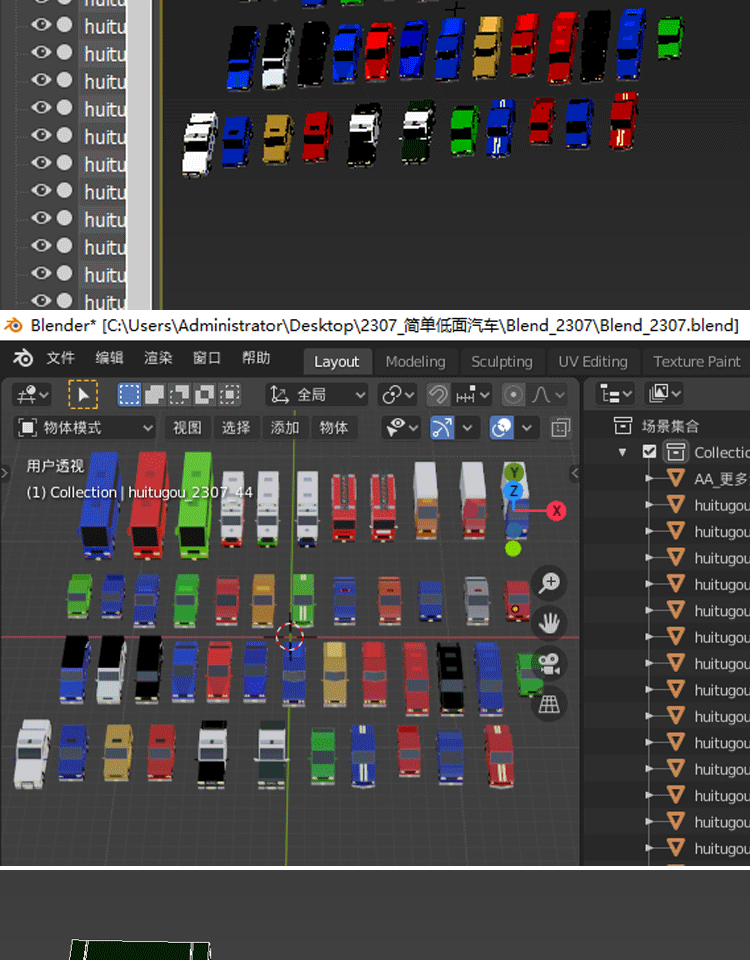
Task: Collapse the Collection tree expander arrow
Action: [x=623, y=452]
